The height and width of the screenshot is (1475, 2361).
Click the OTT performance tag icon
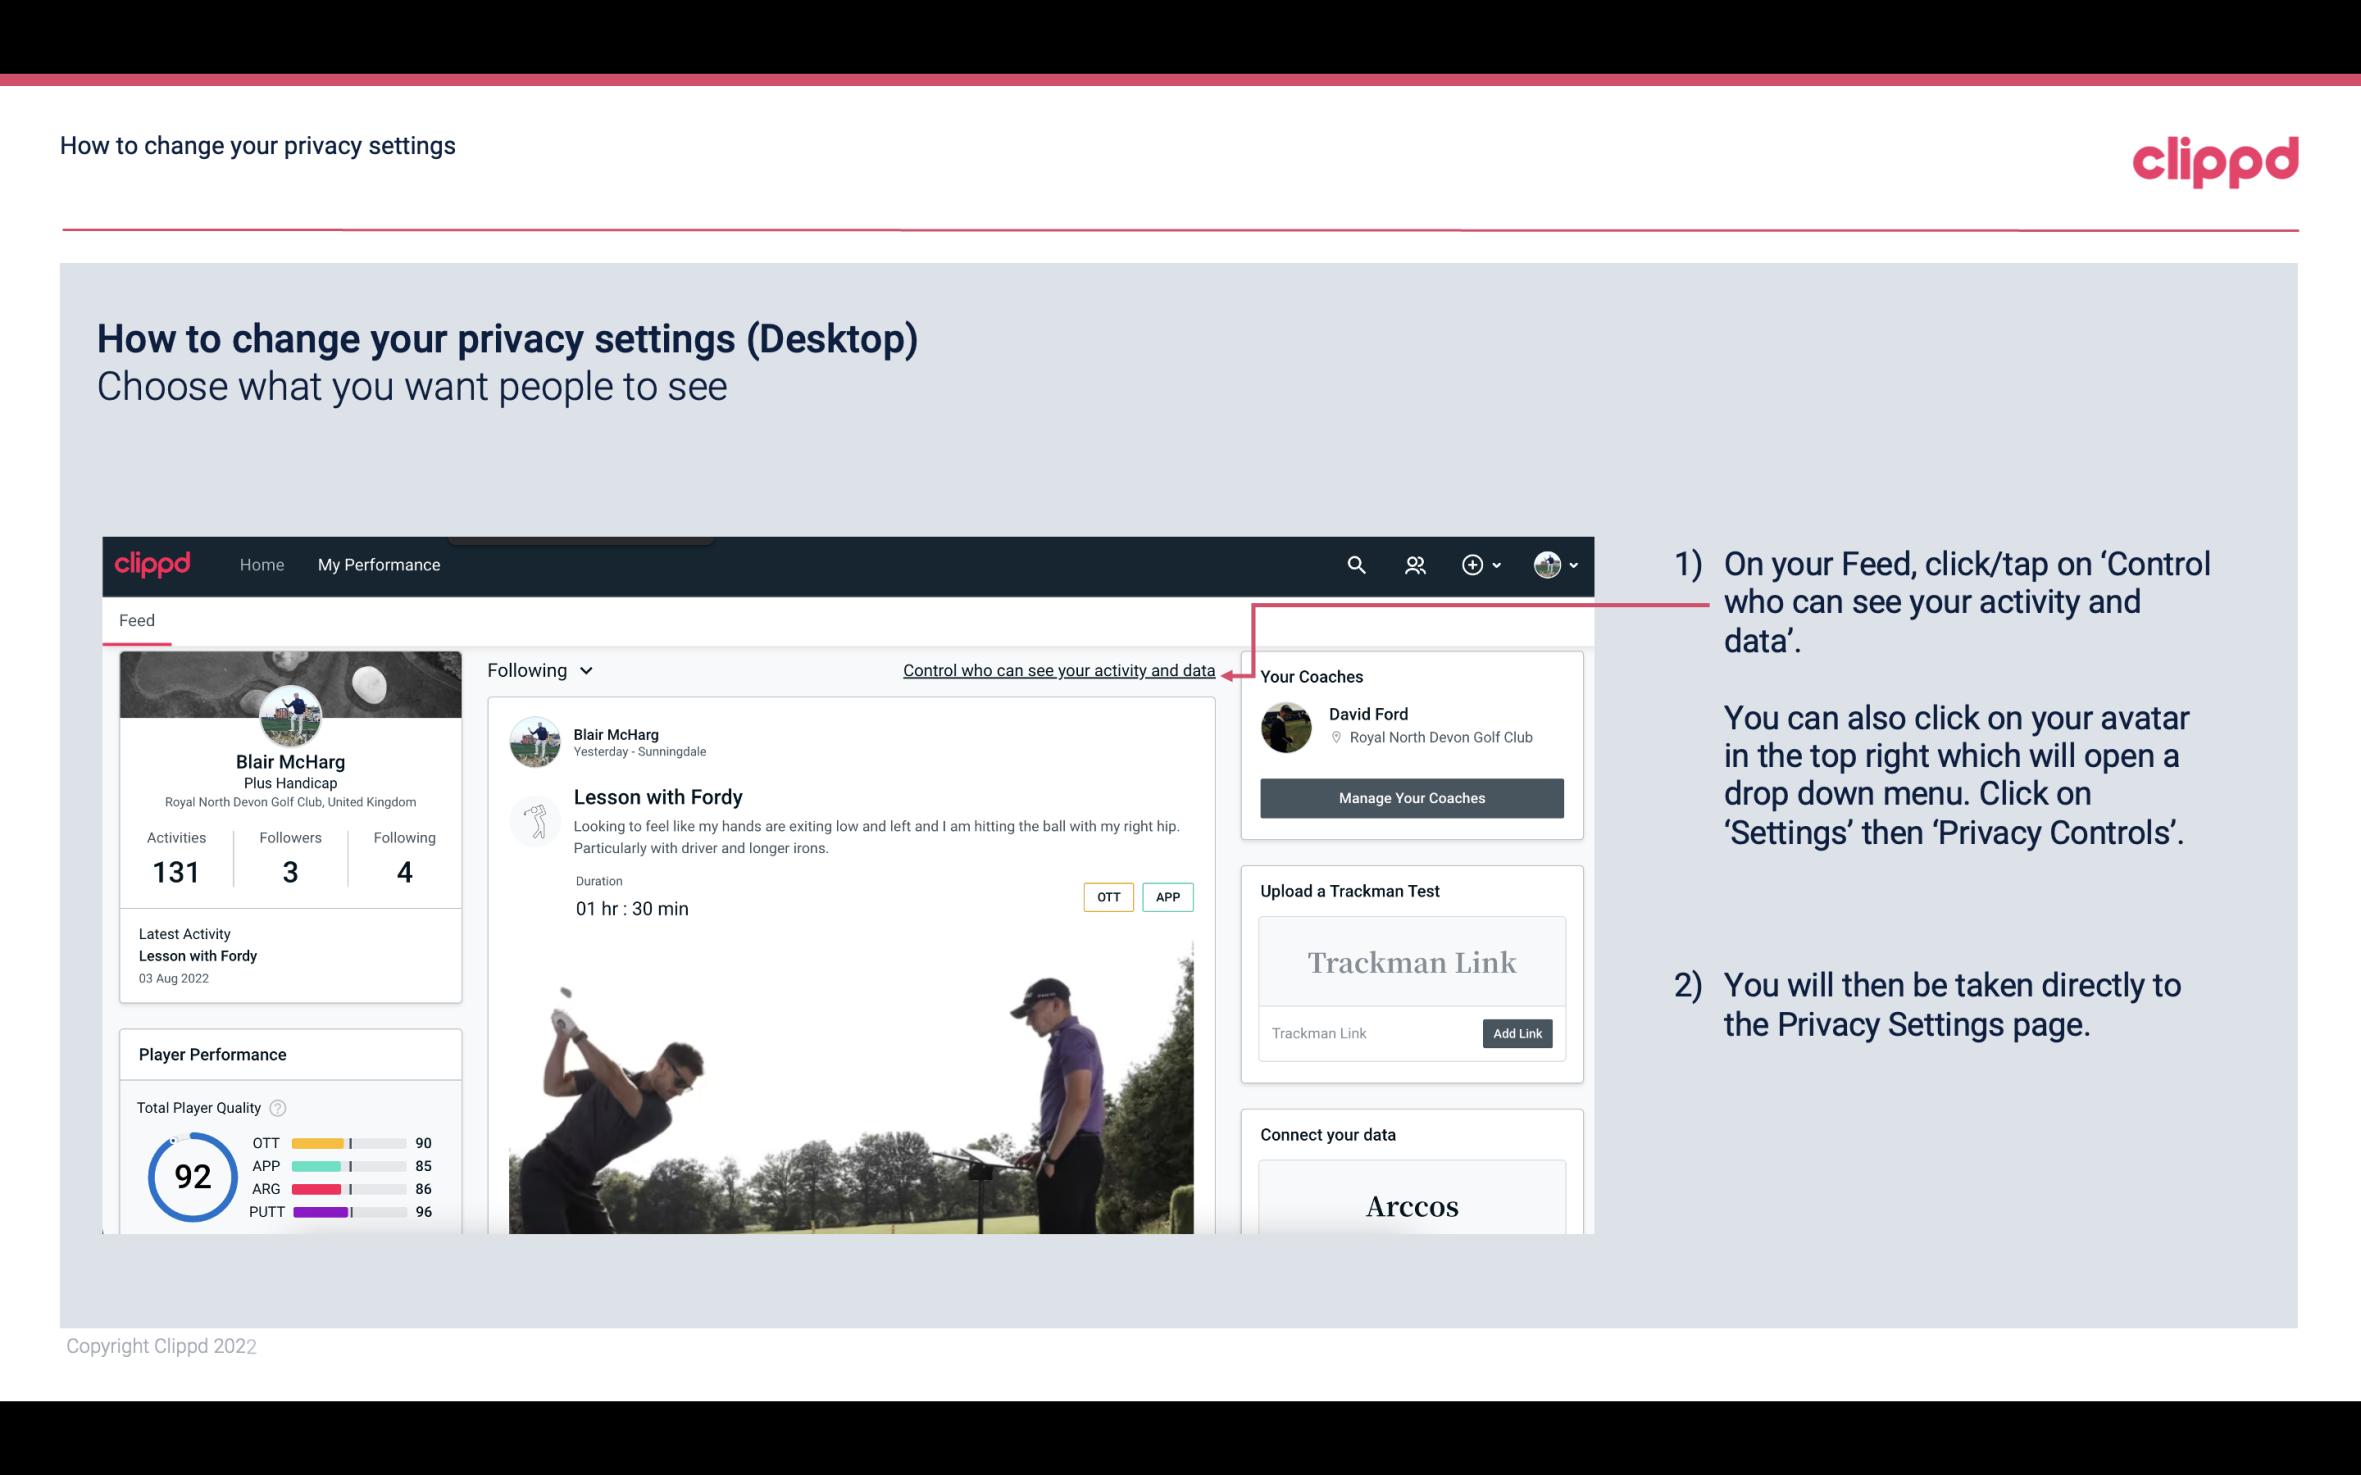(1107, 896)
